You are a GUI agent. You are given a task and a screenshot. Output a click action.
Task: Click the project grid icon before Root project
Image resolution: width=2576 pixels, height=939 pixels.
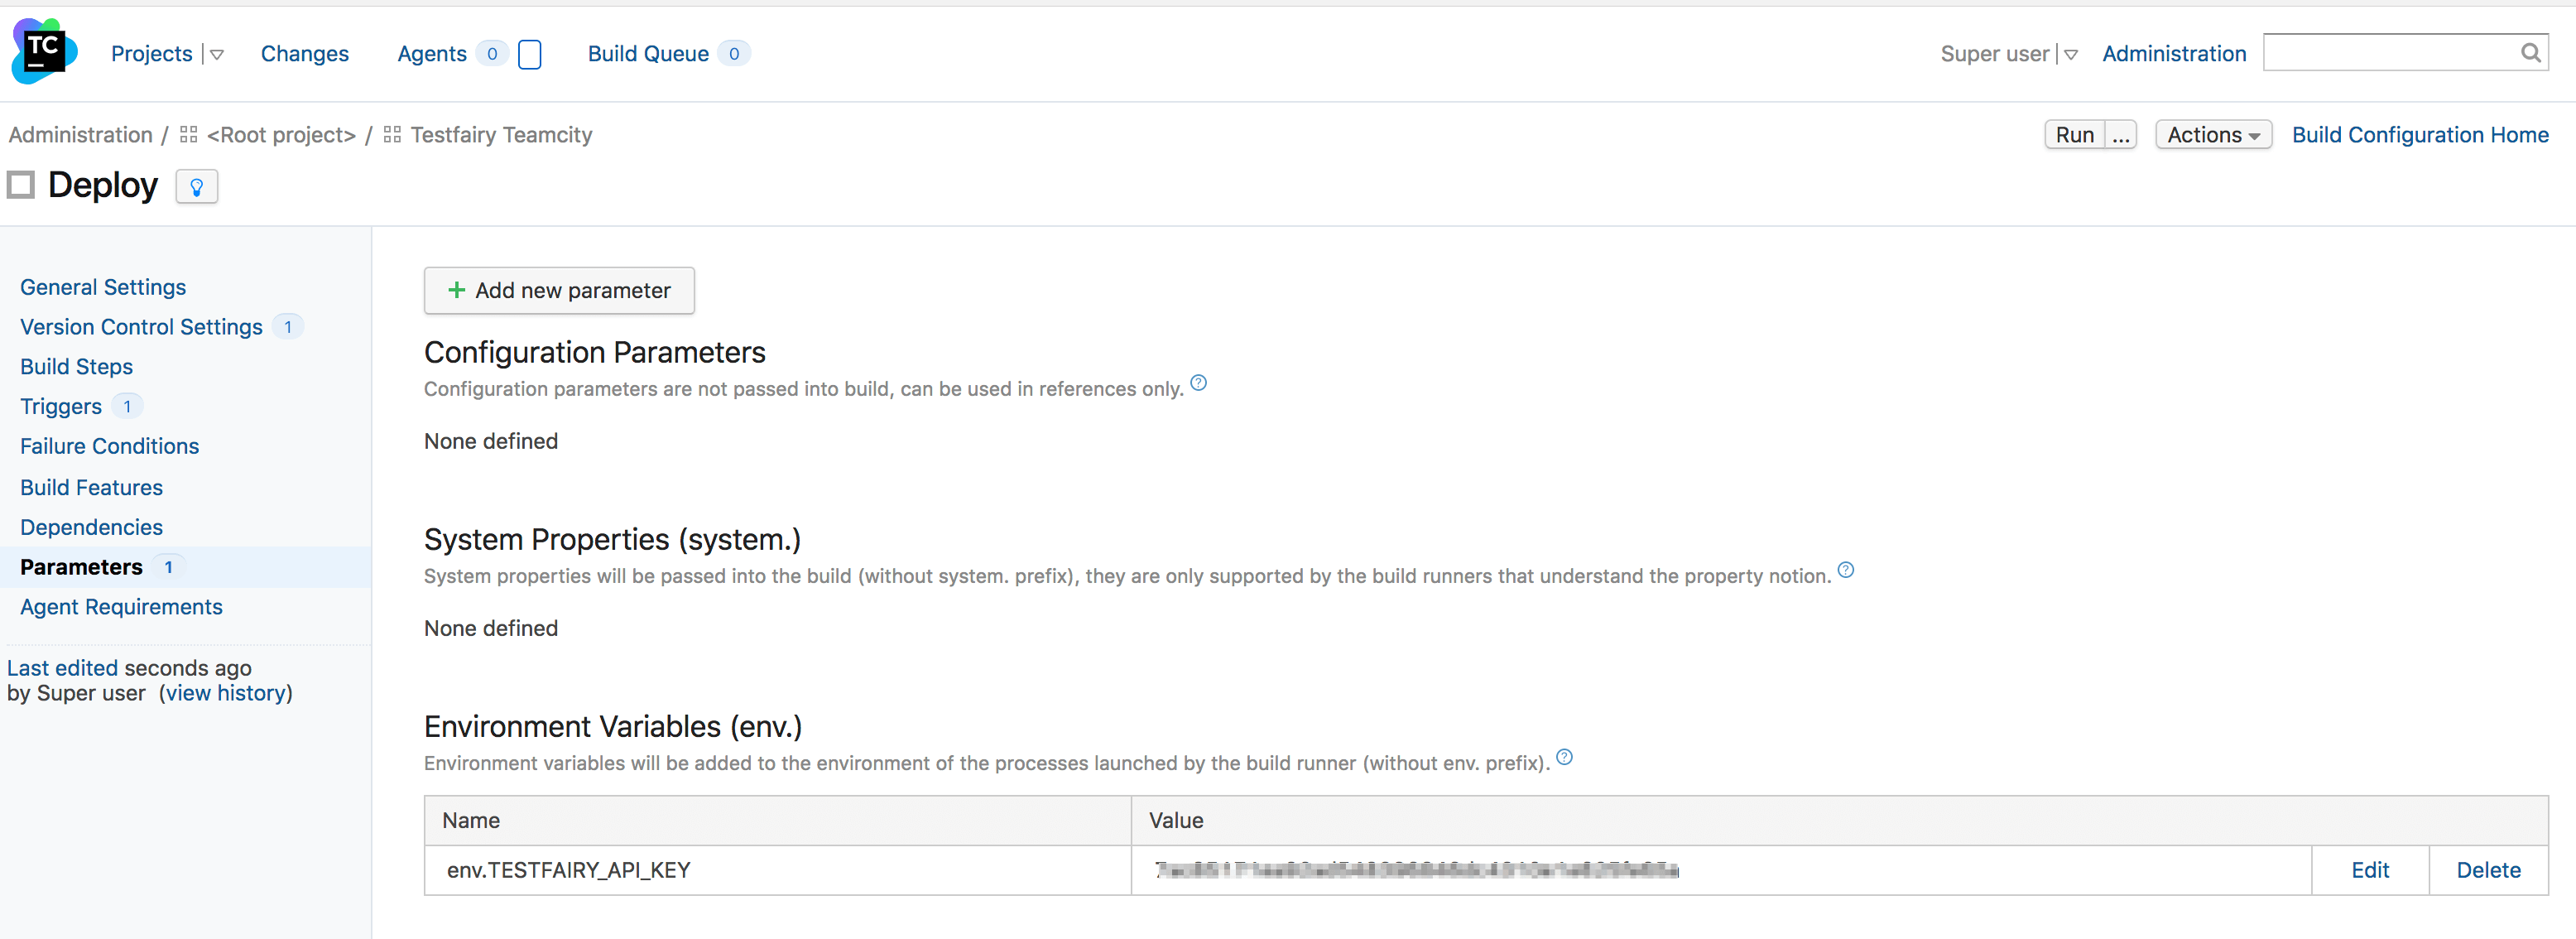(187, 134)
